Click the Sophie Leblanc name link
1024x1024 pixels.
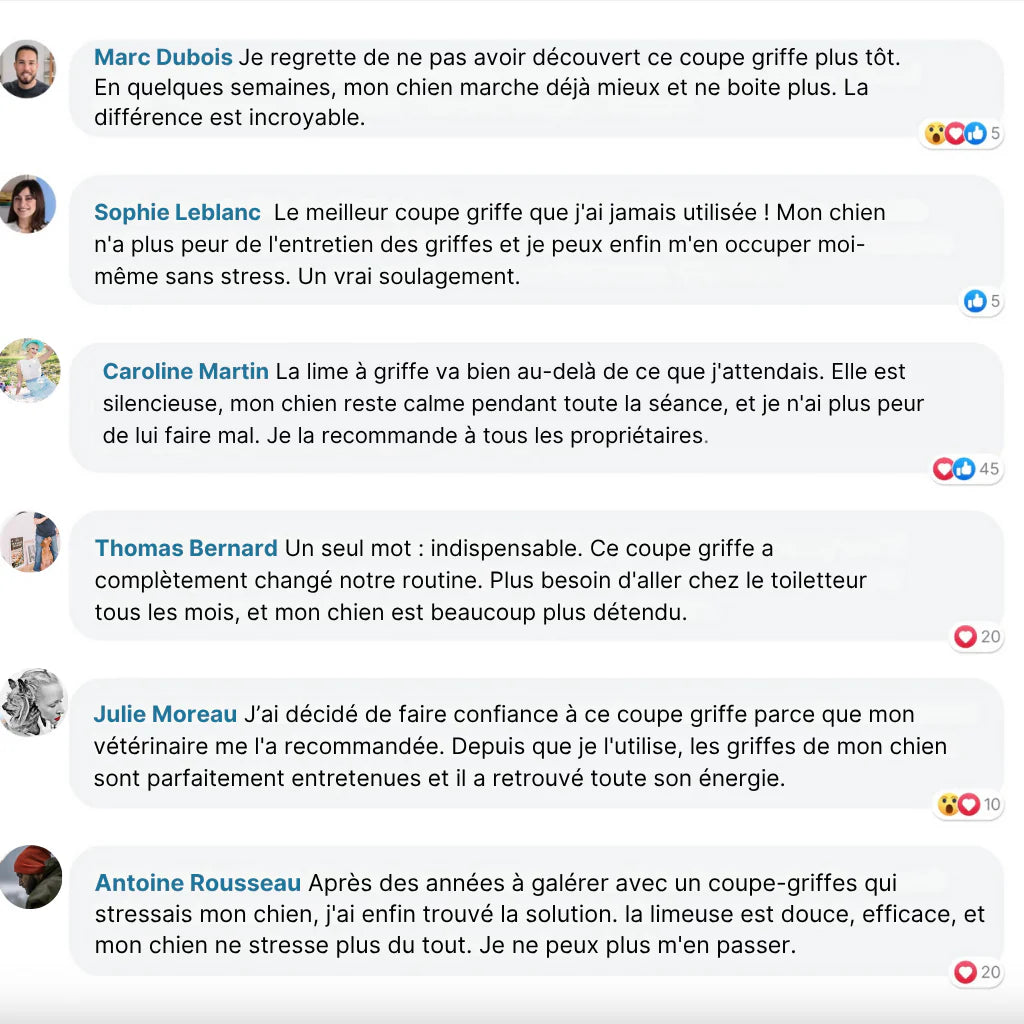click(177, 212)
